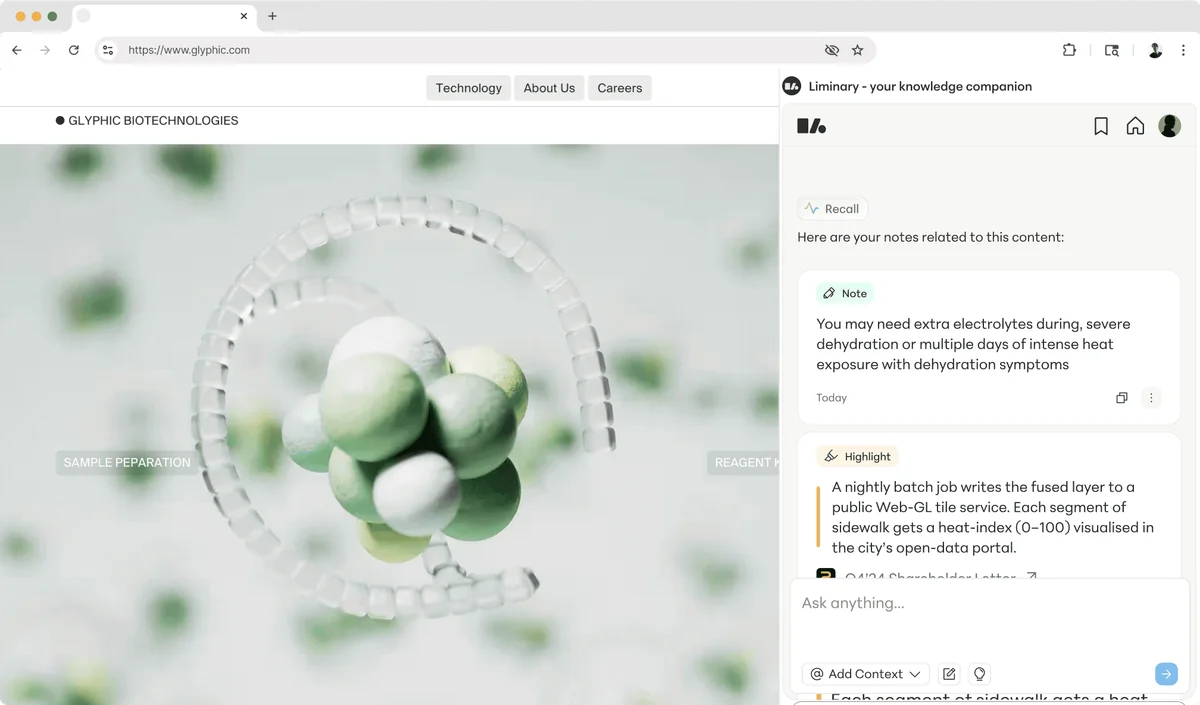Toggle tracking protection eye icon

(832, 49)
